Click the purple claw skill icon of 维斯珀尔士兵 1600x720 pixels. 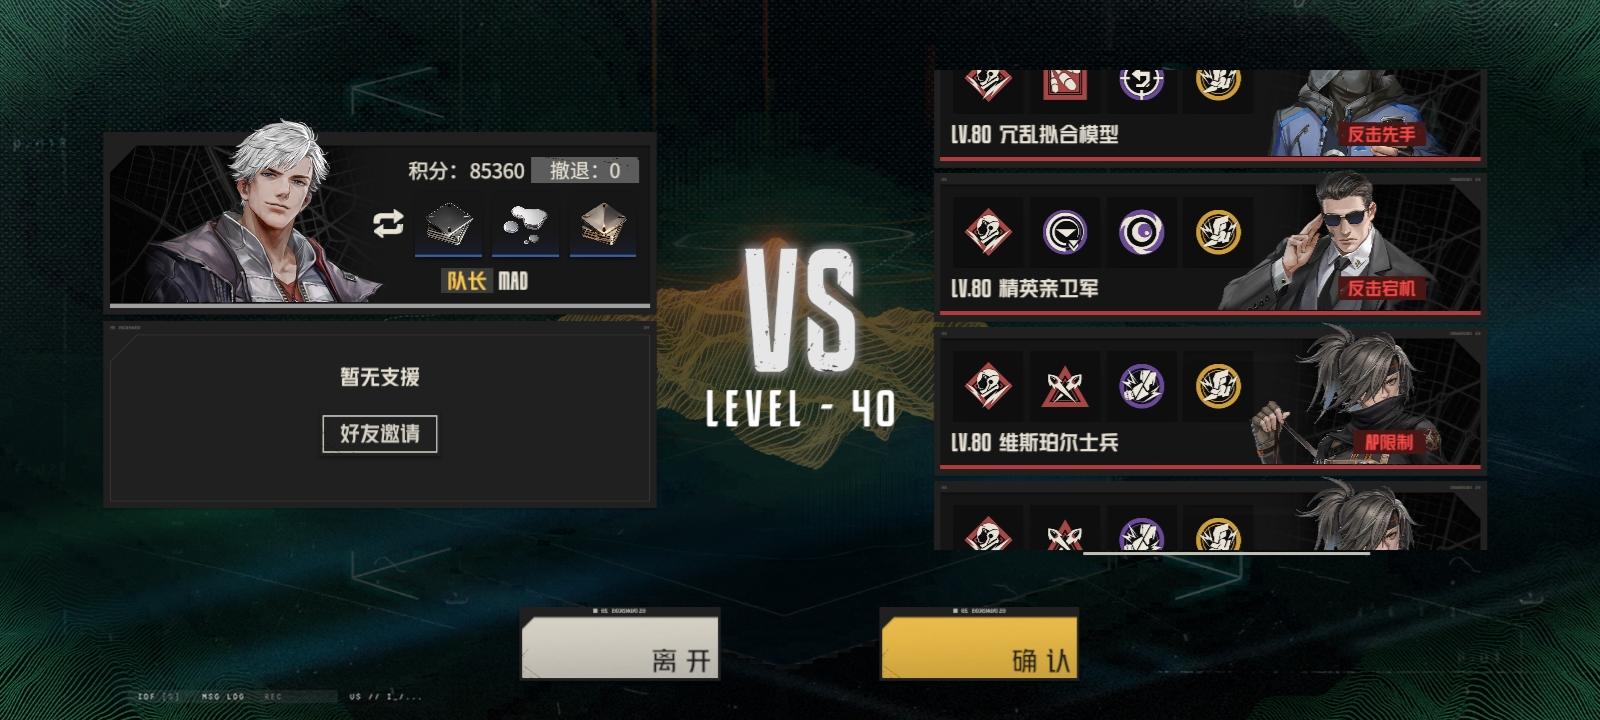[x=1141, y=387]
